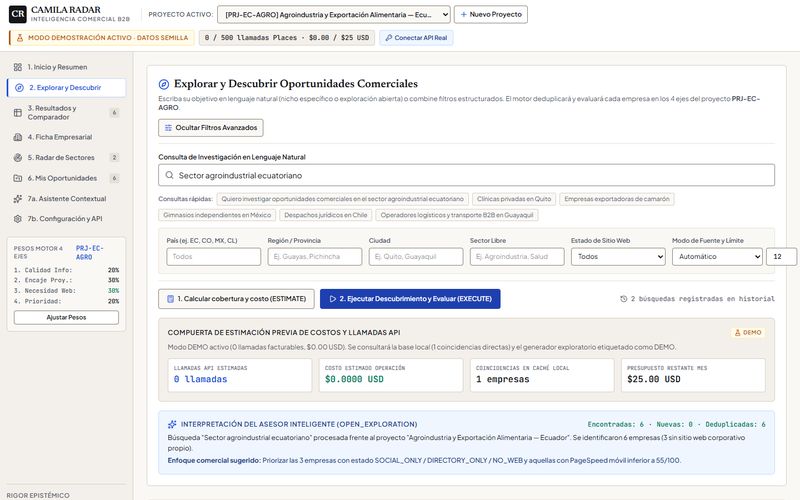Click the DEMO badge in estimation panel
The height and width of the screenshot is (500, 800).
click(x=747, y=333)
